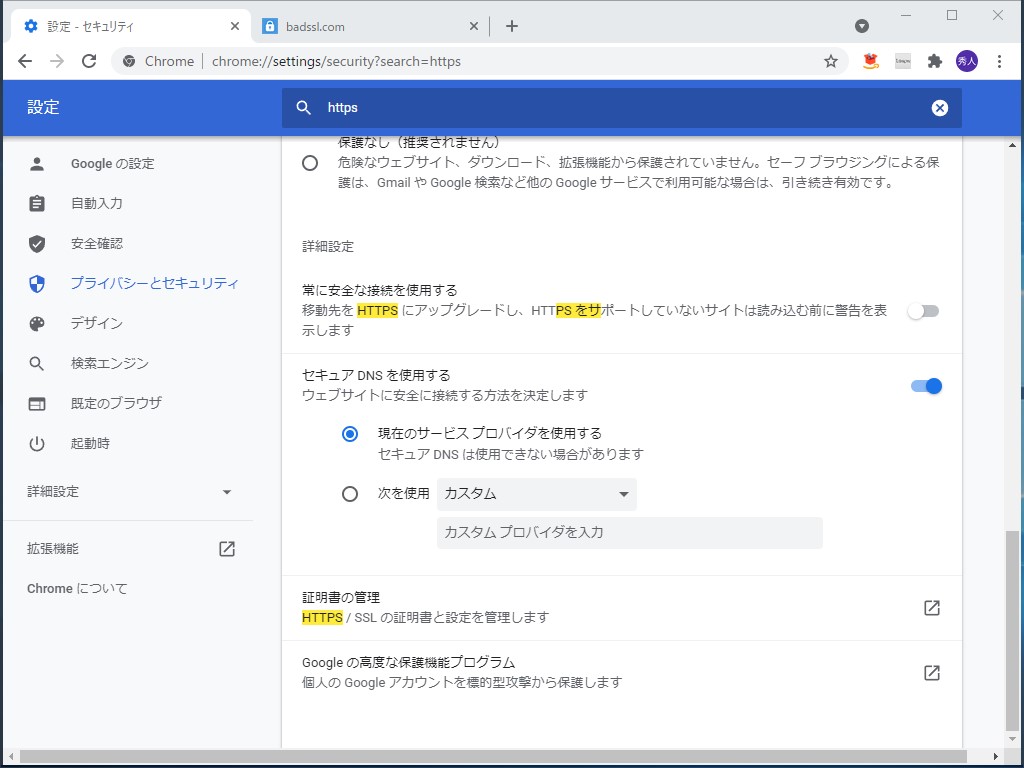Clear the https search with the X button
The width and height of the screenshot is (1024, 768).
coord(939,107)
